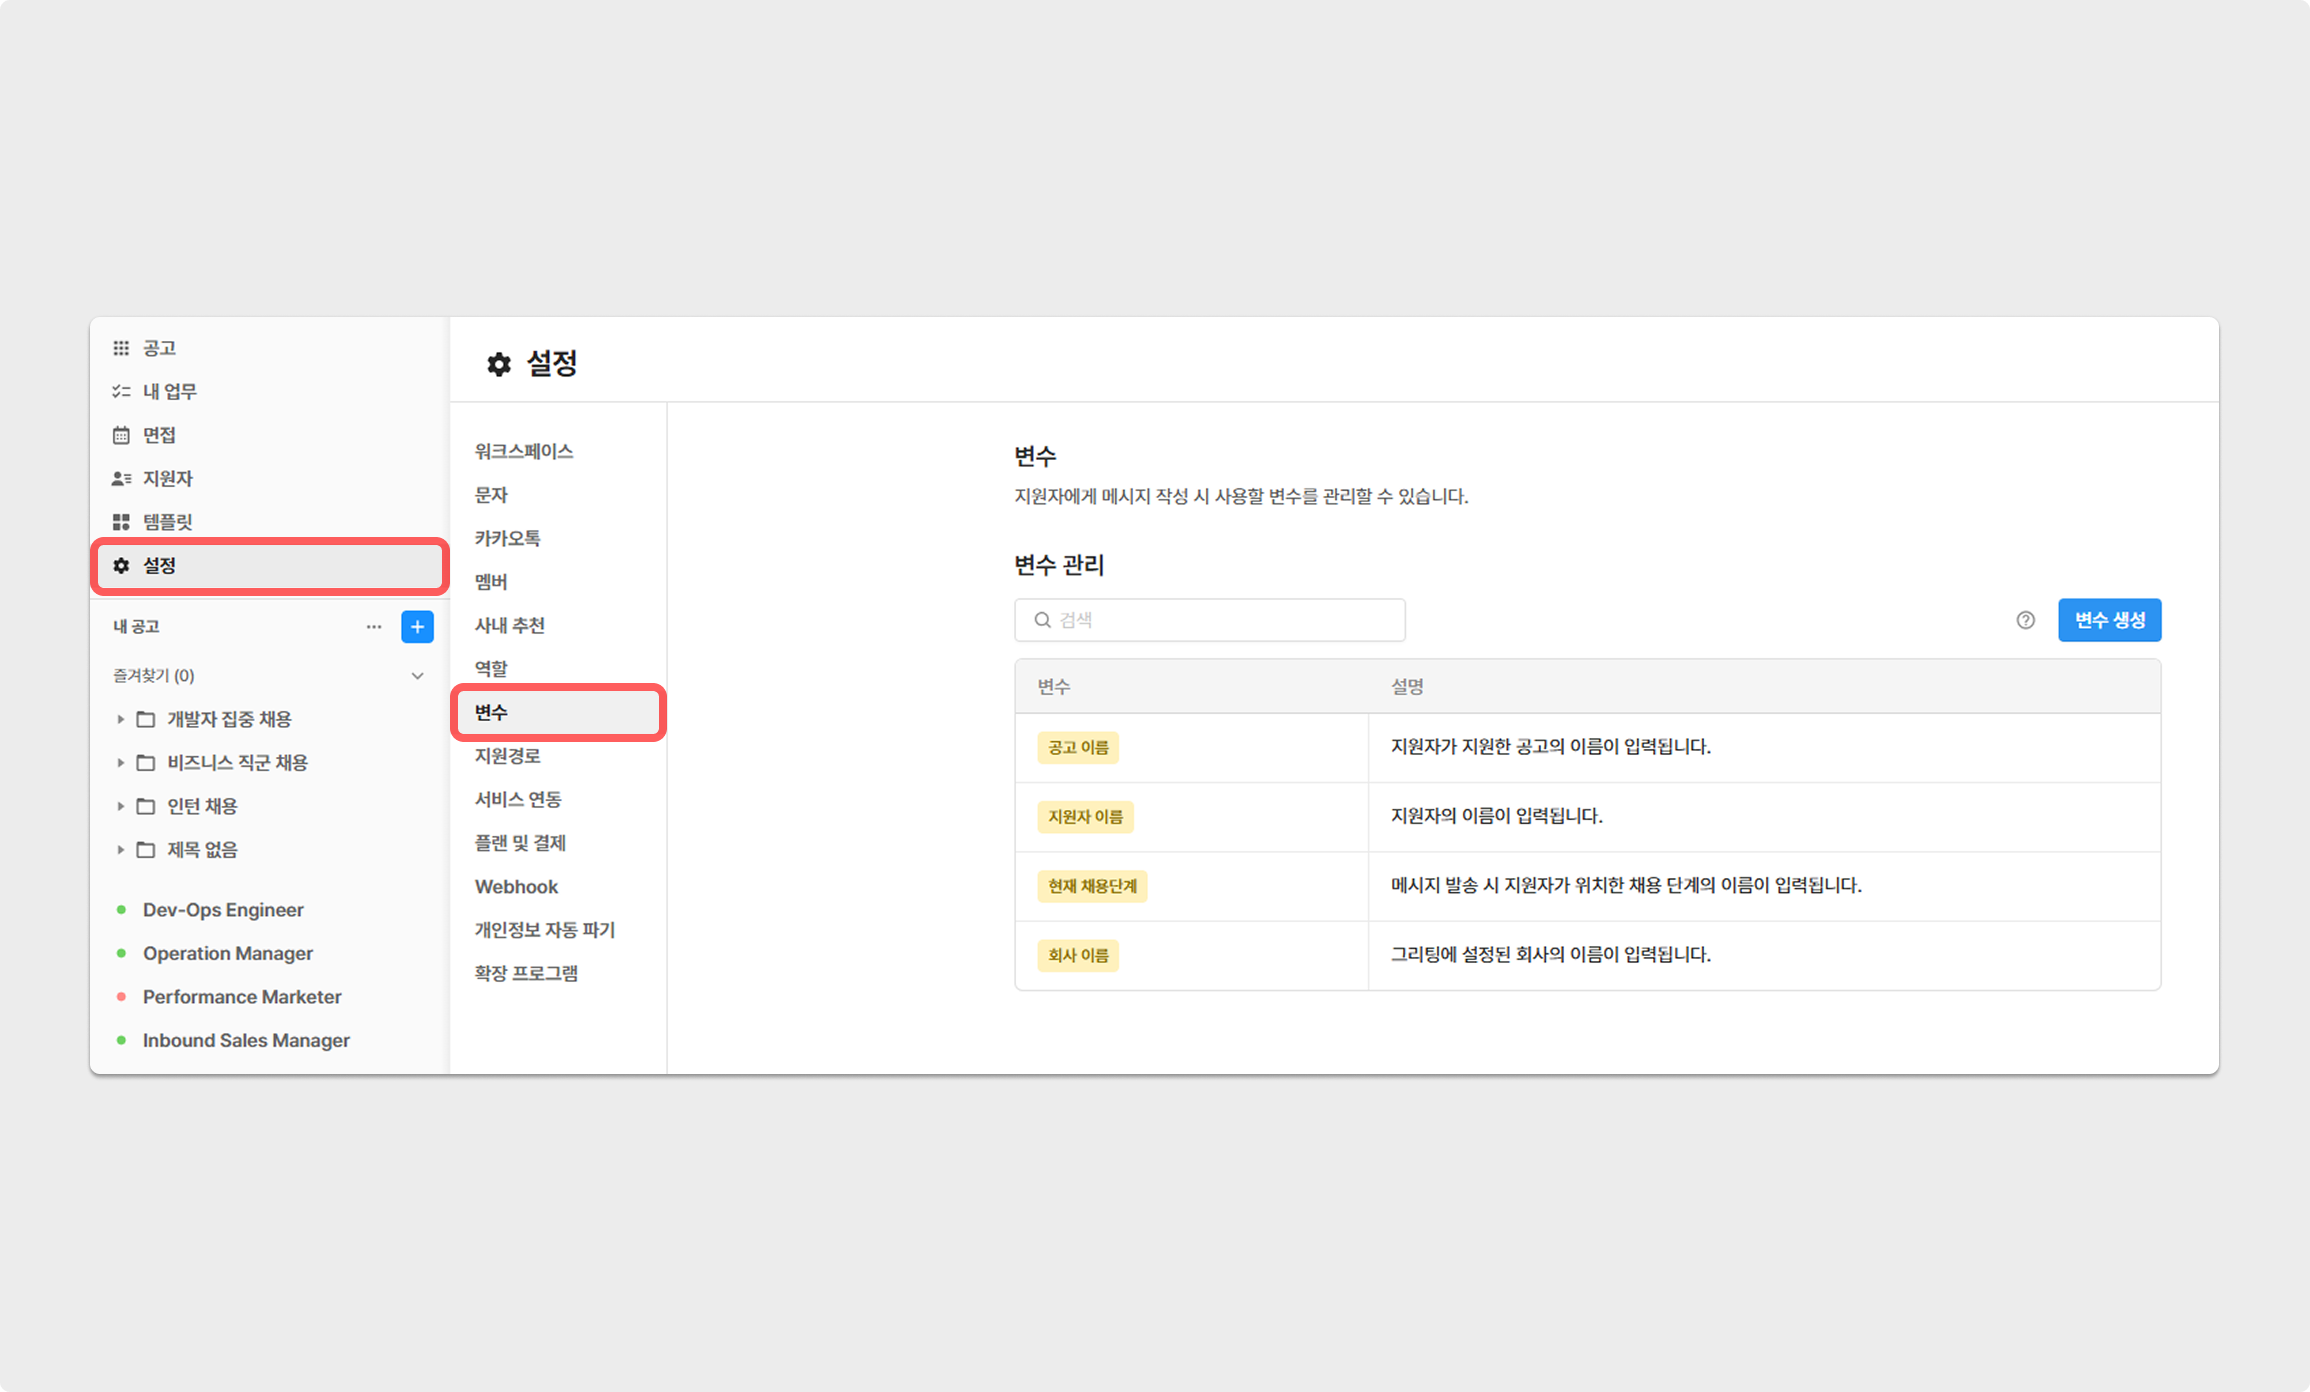Expand the 제목 없음 folder
This screenshot has width=2310, height=1392.
click(121, 850)
